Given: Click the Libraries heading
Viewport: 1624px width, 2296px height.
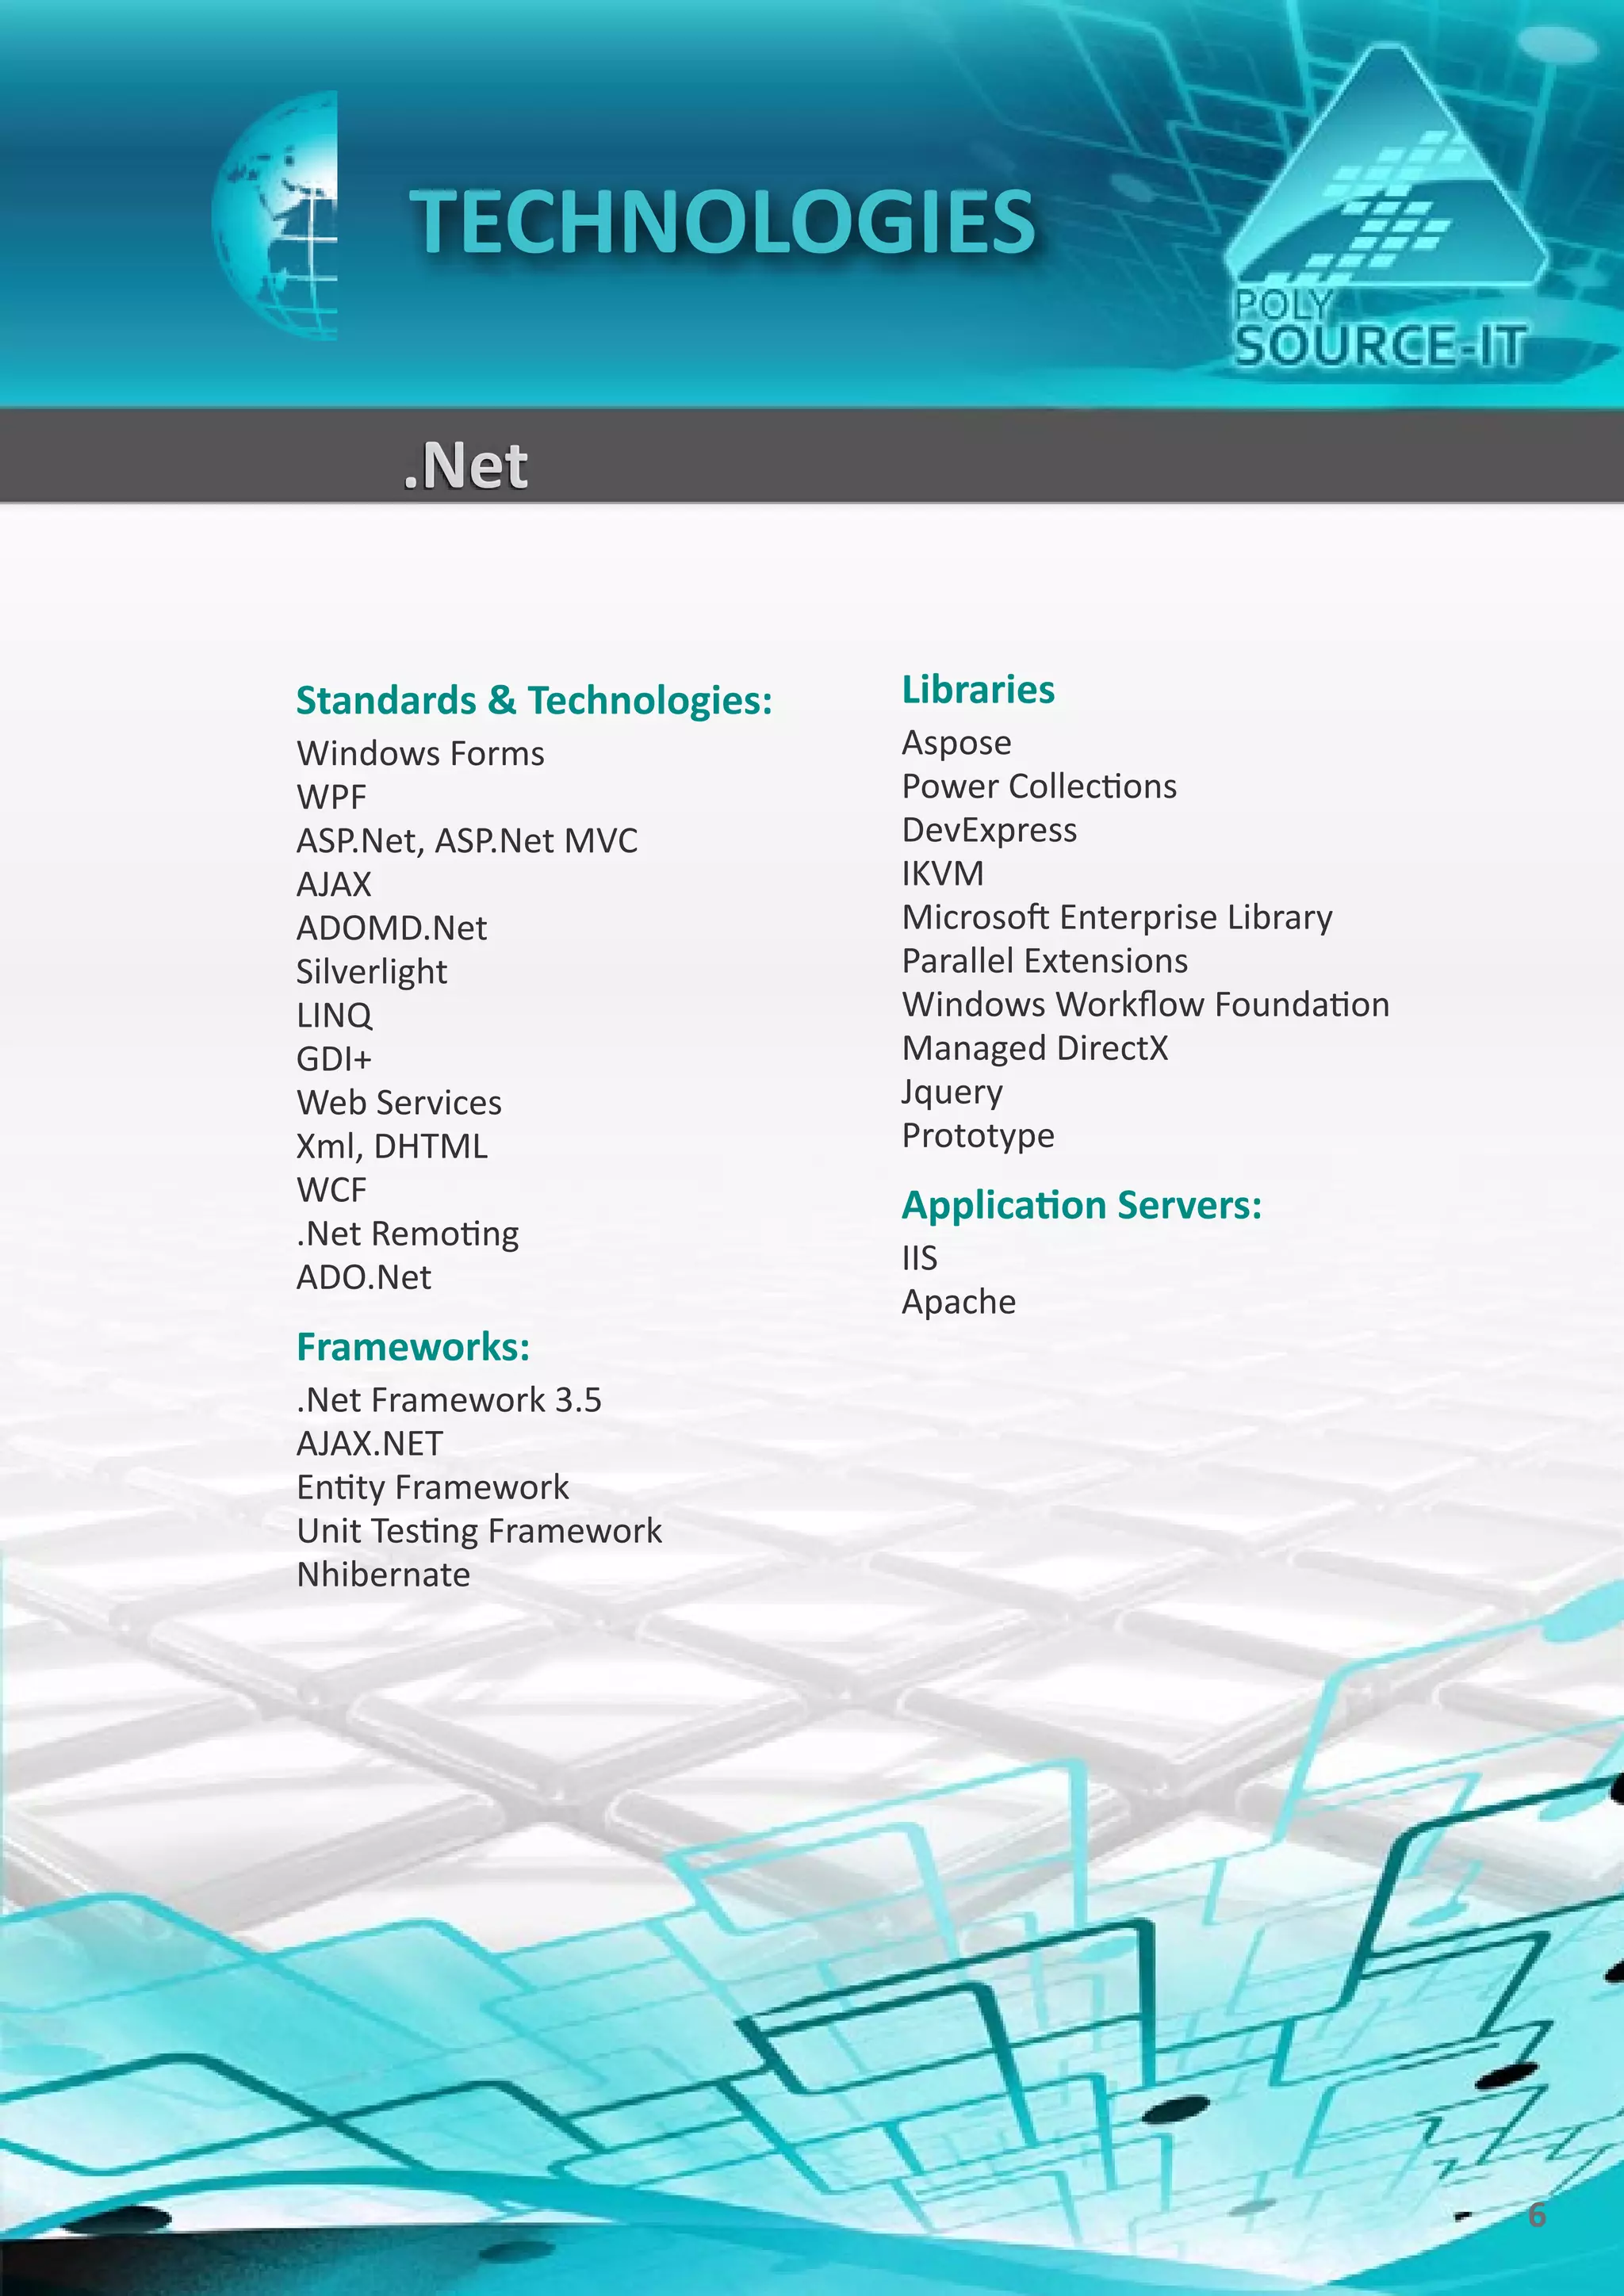Looking at the screenshot, I should pos(977,690).
